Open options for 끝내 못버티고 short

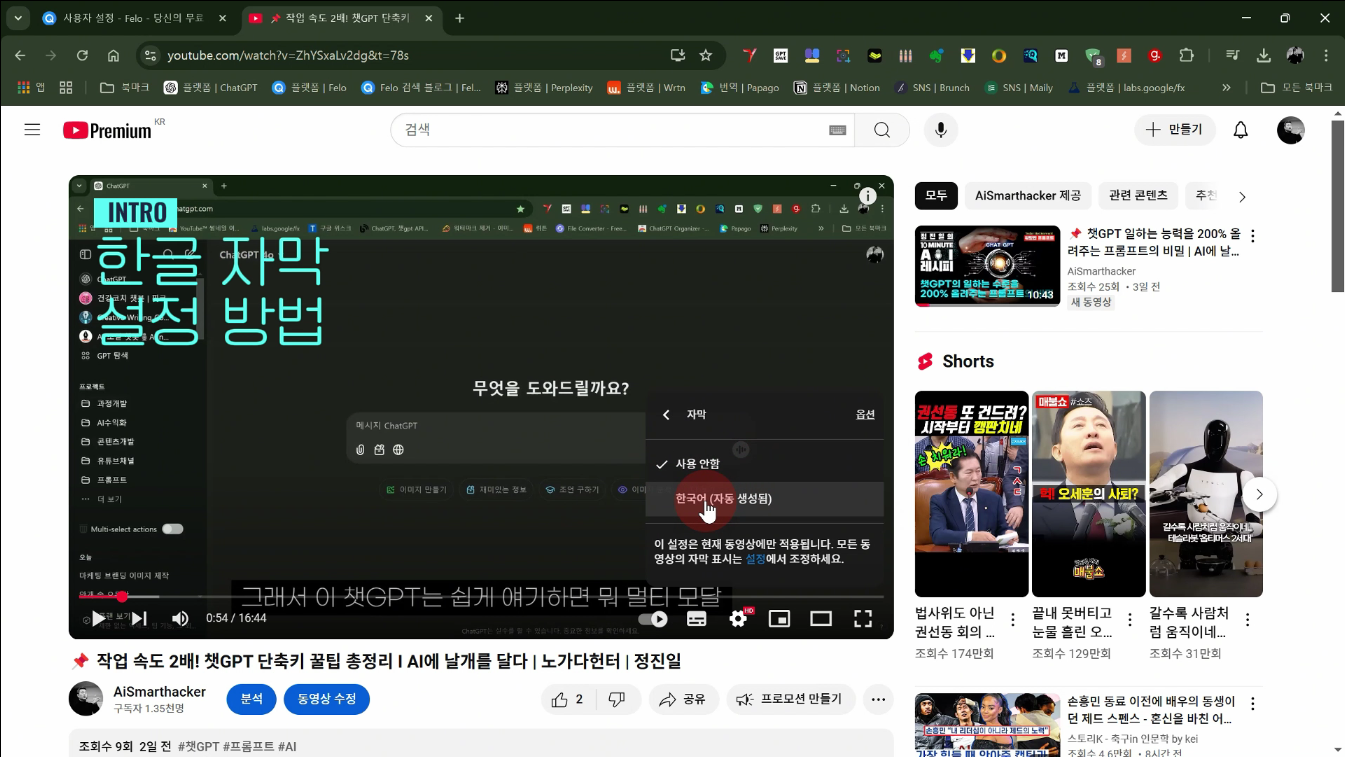click(1129, 620)
